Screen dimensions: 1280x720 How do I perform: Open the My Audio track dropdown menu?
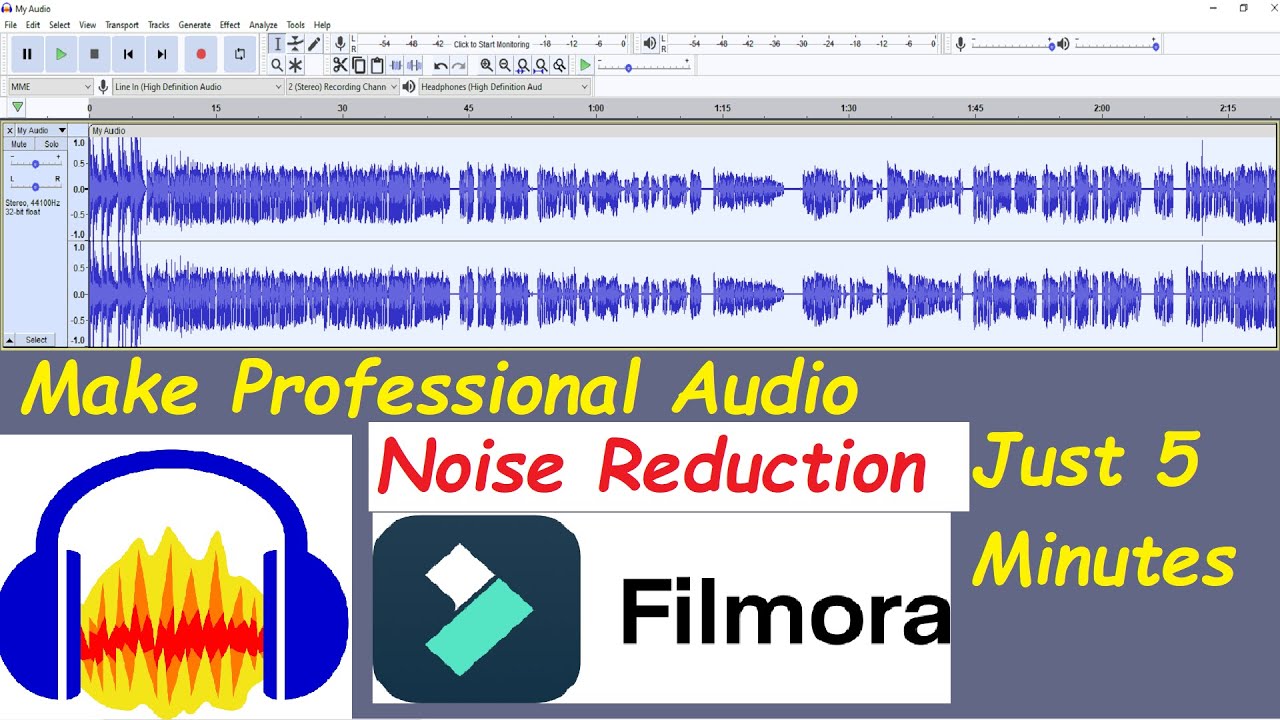point(41,130)
